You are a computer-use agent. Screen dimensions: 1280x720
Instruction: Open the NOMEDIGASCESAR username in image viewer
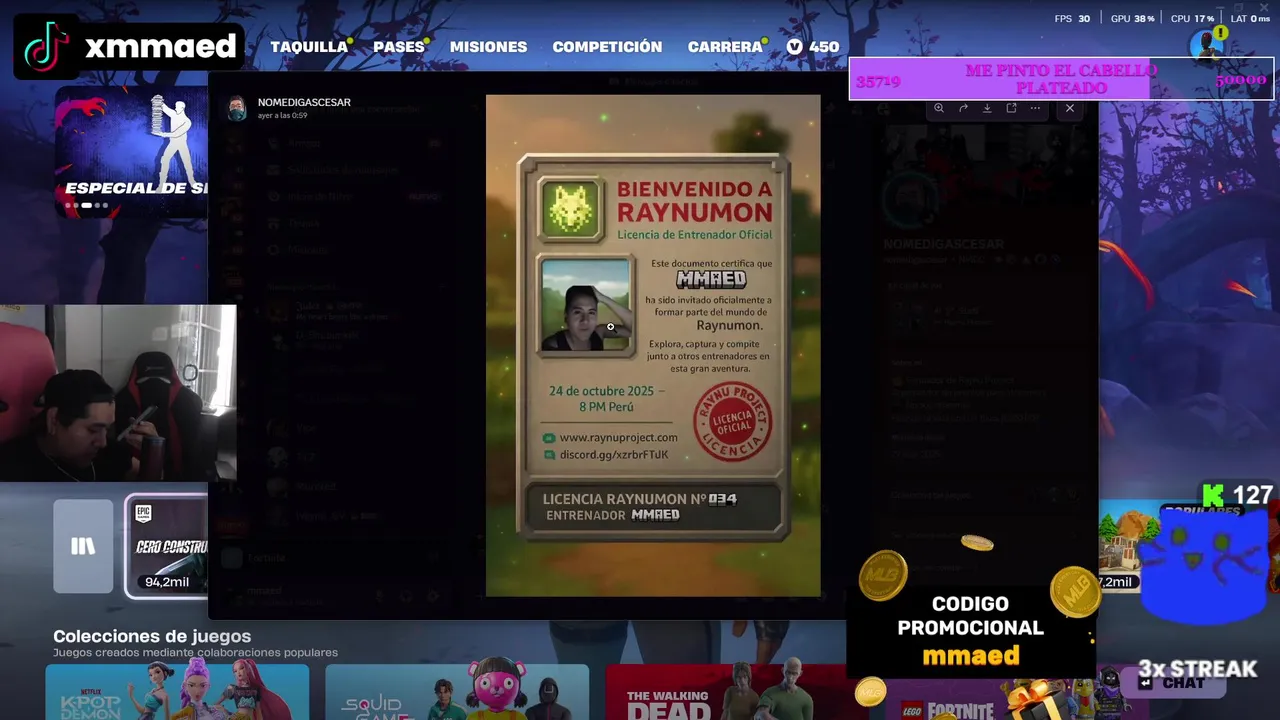[304, 102]
